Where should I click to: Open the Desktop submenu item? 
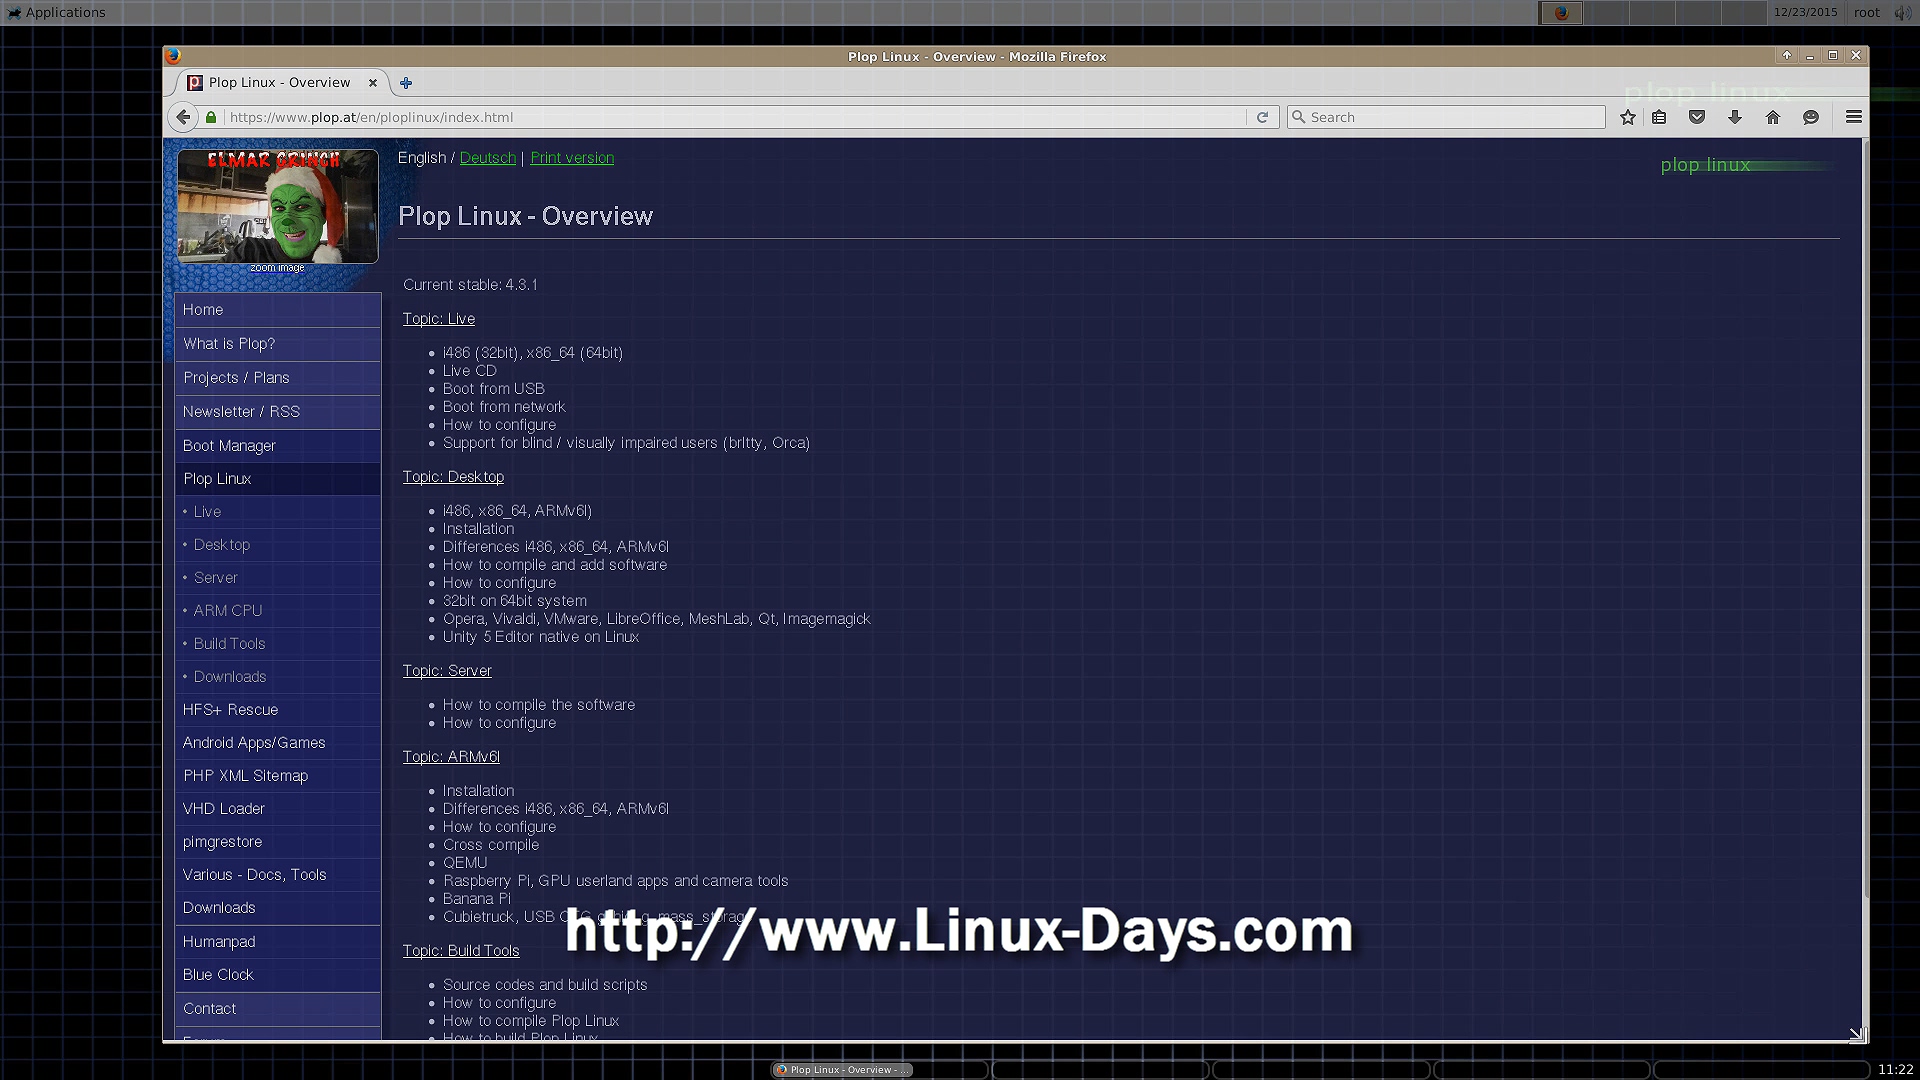[278, 545]
